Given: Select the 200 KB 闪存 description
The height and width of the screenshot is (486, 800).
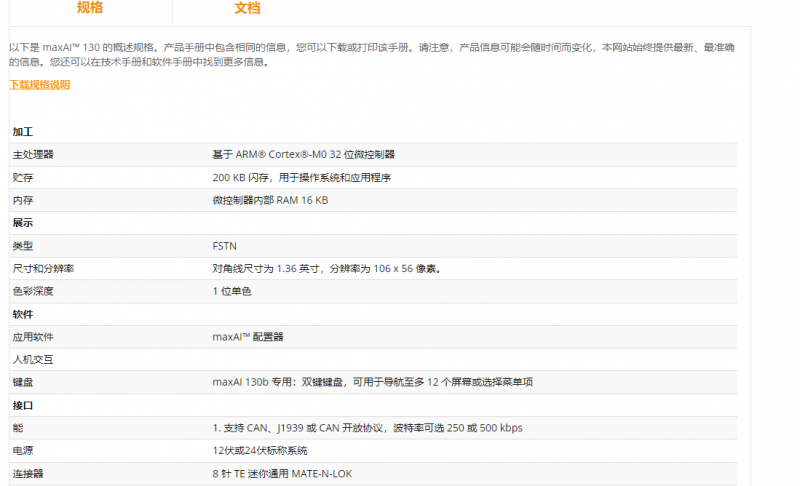Looking at the screenshot, I should click(x=301, y=177).
